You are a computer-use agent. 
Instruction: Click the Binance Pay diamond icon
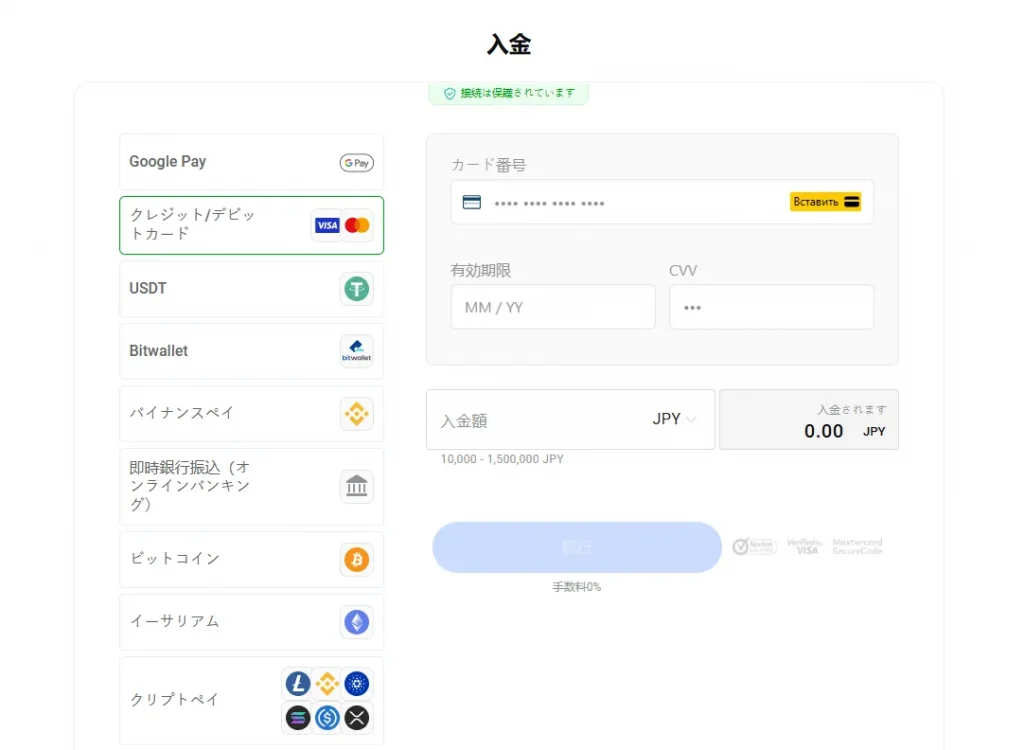pos(357,414)
